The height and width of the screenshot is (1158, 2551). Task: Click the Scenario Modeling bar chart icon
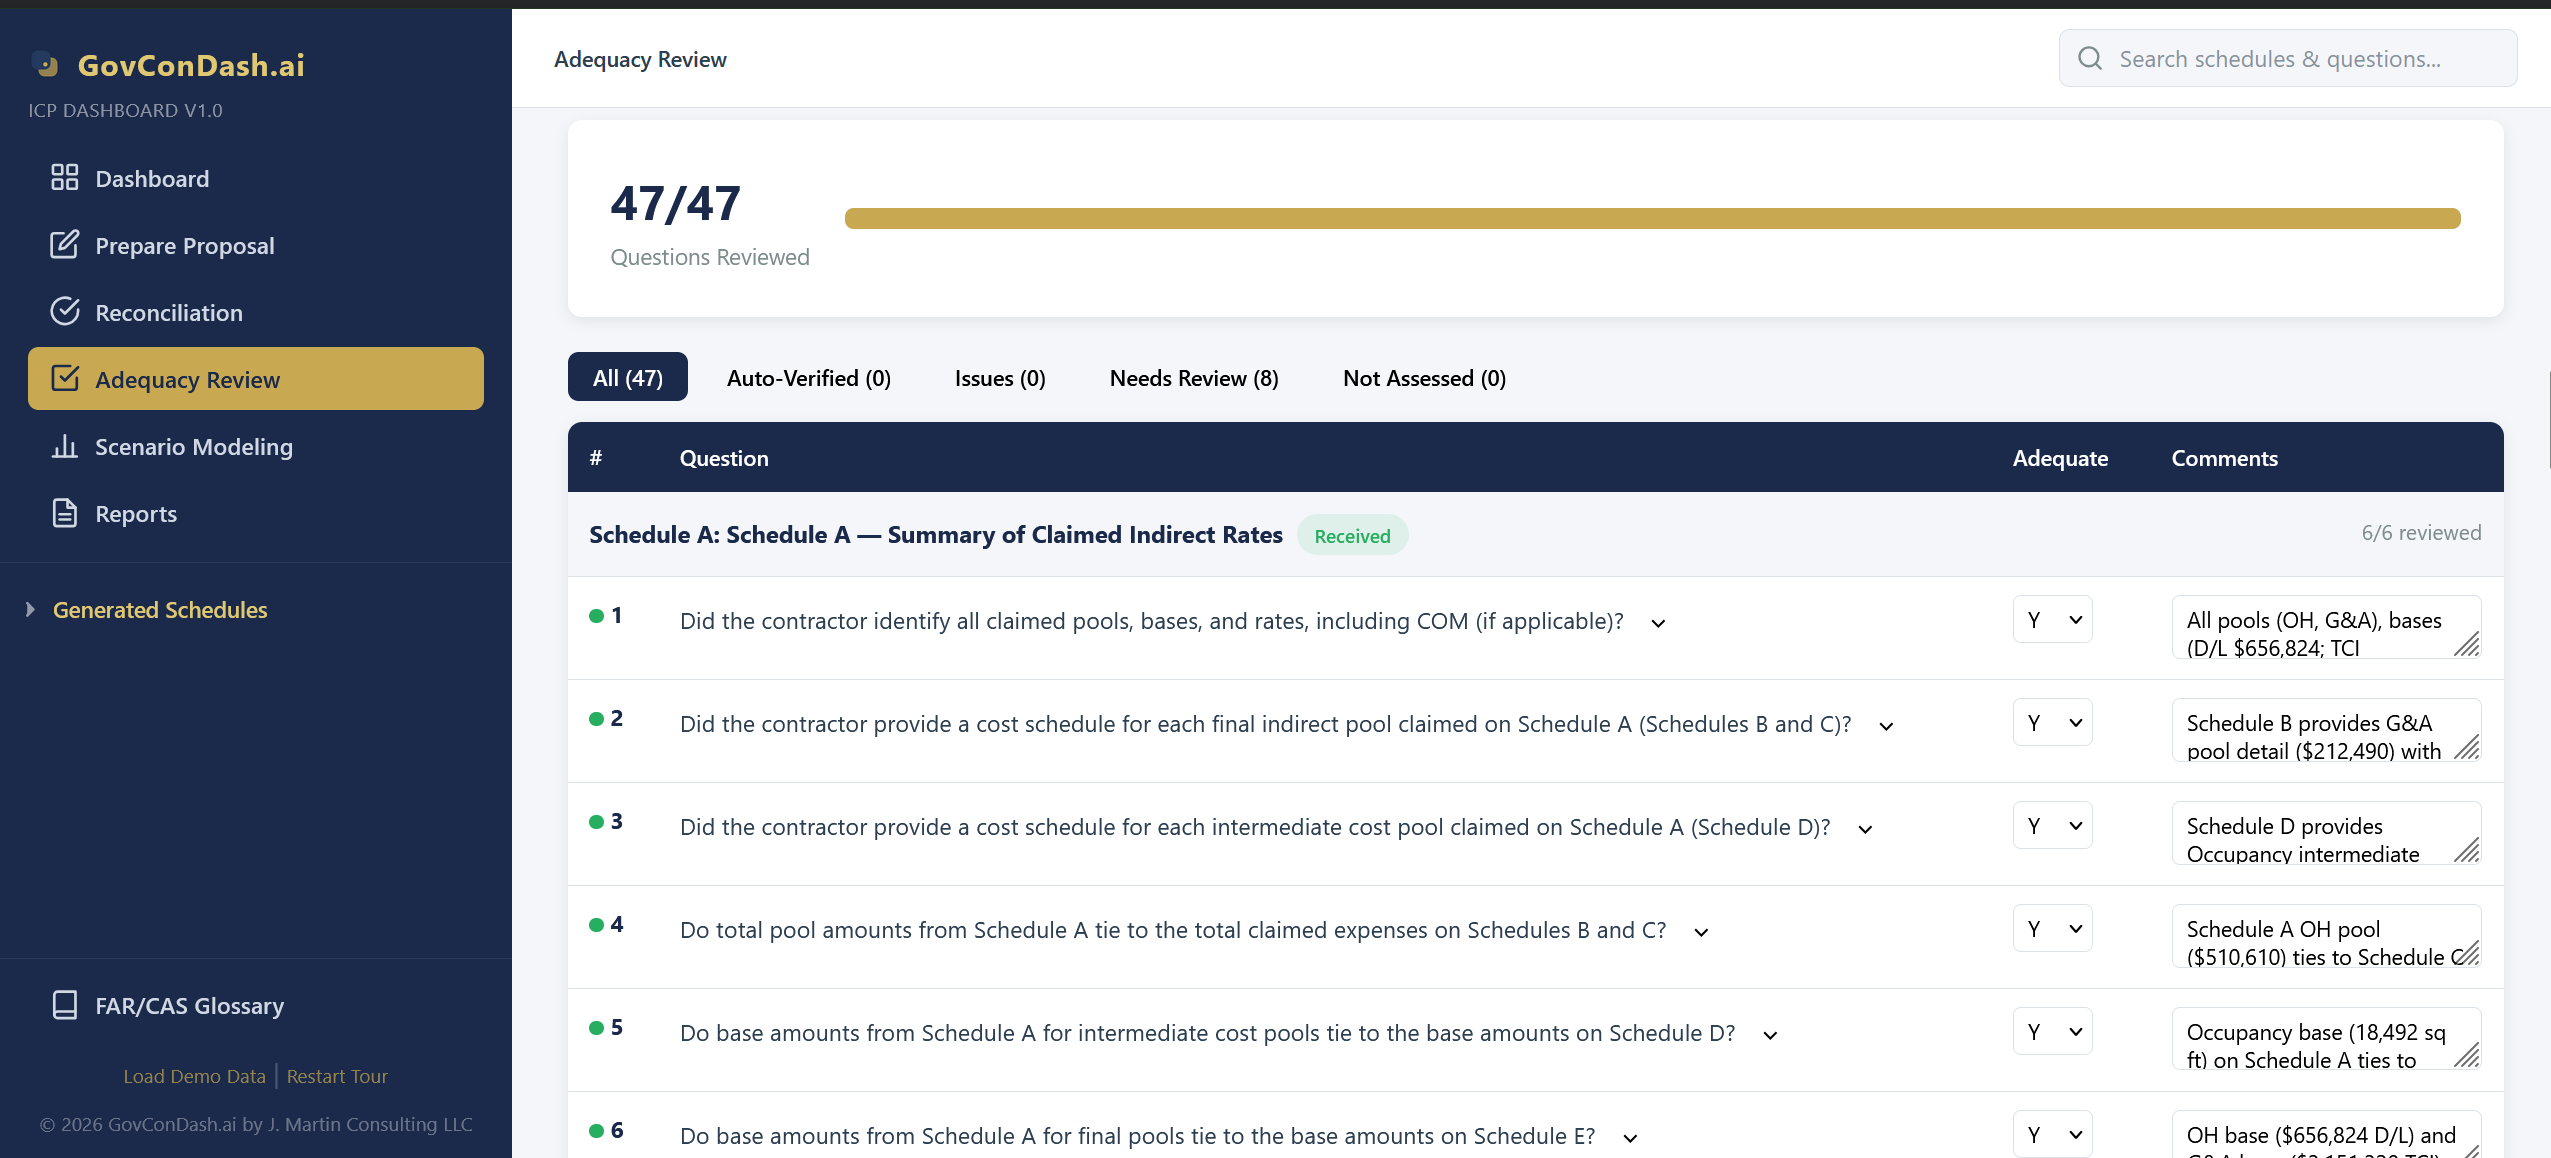coord(65,446)
